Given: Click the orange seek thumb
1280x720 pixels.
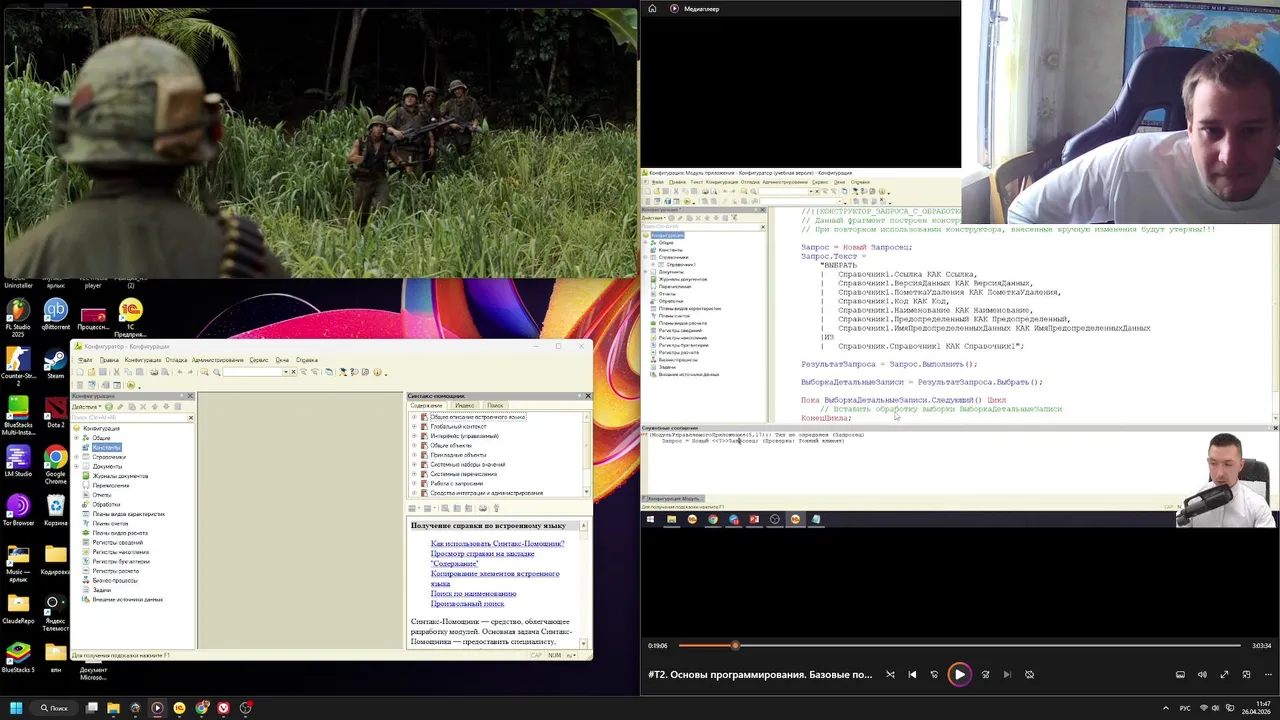Looking at the screenshot, I should click(735, 645).
